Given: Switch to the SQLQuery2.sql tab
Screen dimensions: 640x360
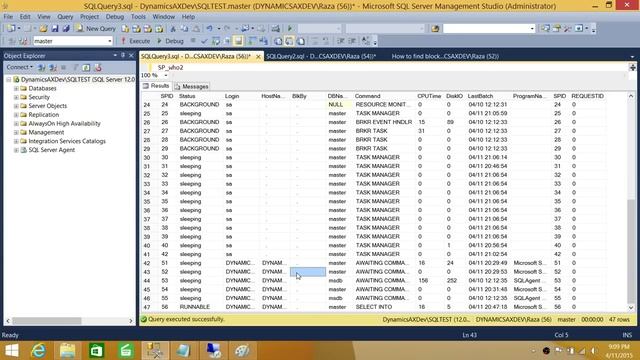Looking at the screenshot, I should tap(321, 56).
